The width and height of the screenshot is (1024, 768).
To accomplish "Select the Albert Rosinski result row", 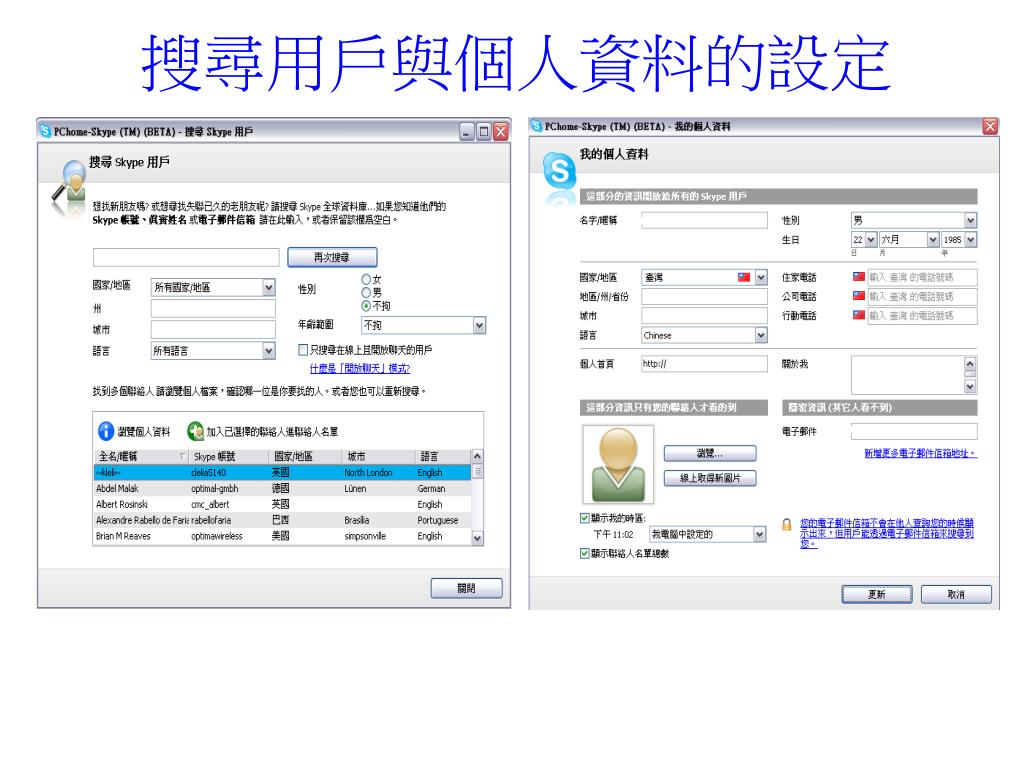I will coord(283,504).
